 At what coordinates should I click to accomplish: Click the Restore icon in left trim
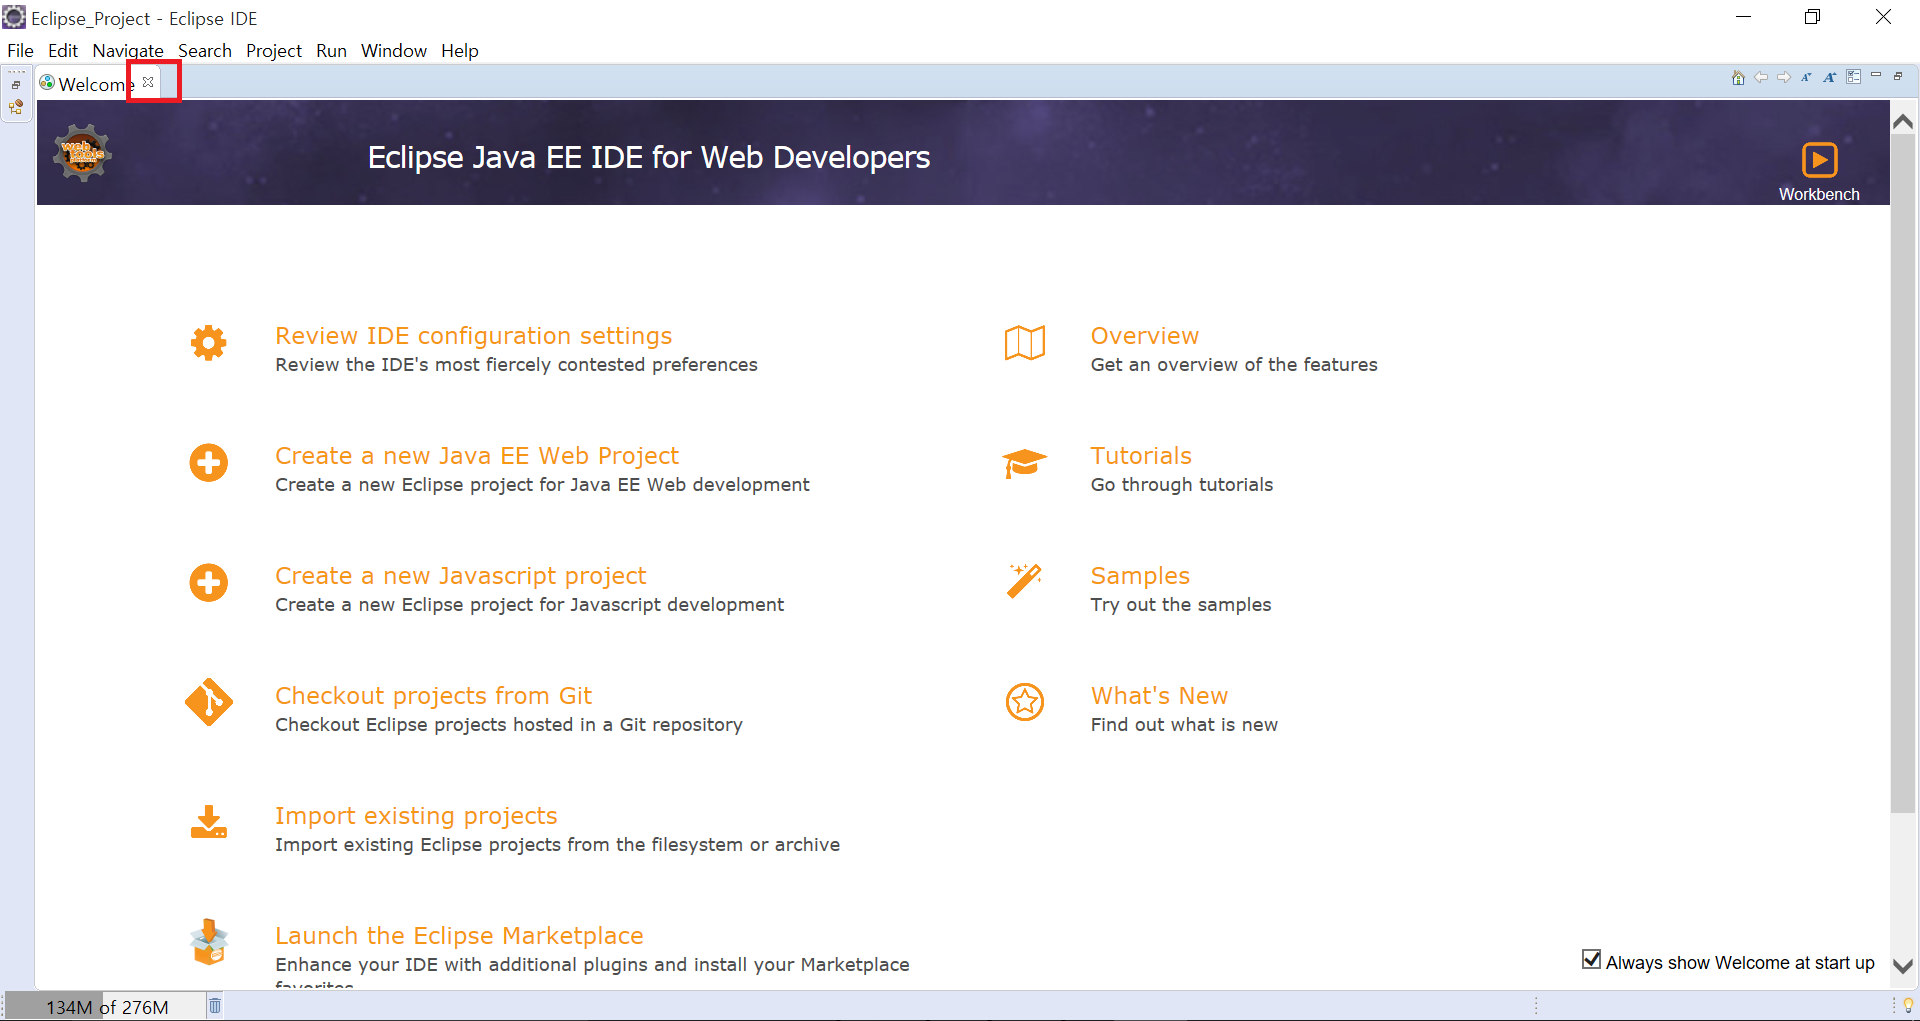pyautogui.click(x=16, y=85)
